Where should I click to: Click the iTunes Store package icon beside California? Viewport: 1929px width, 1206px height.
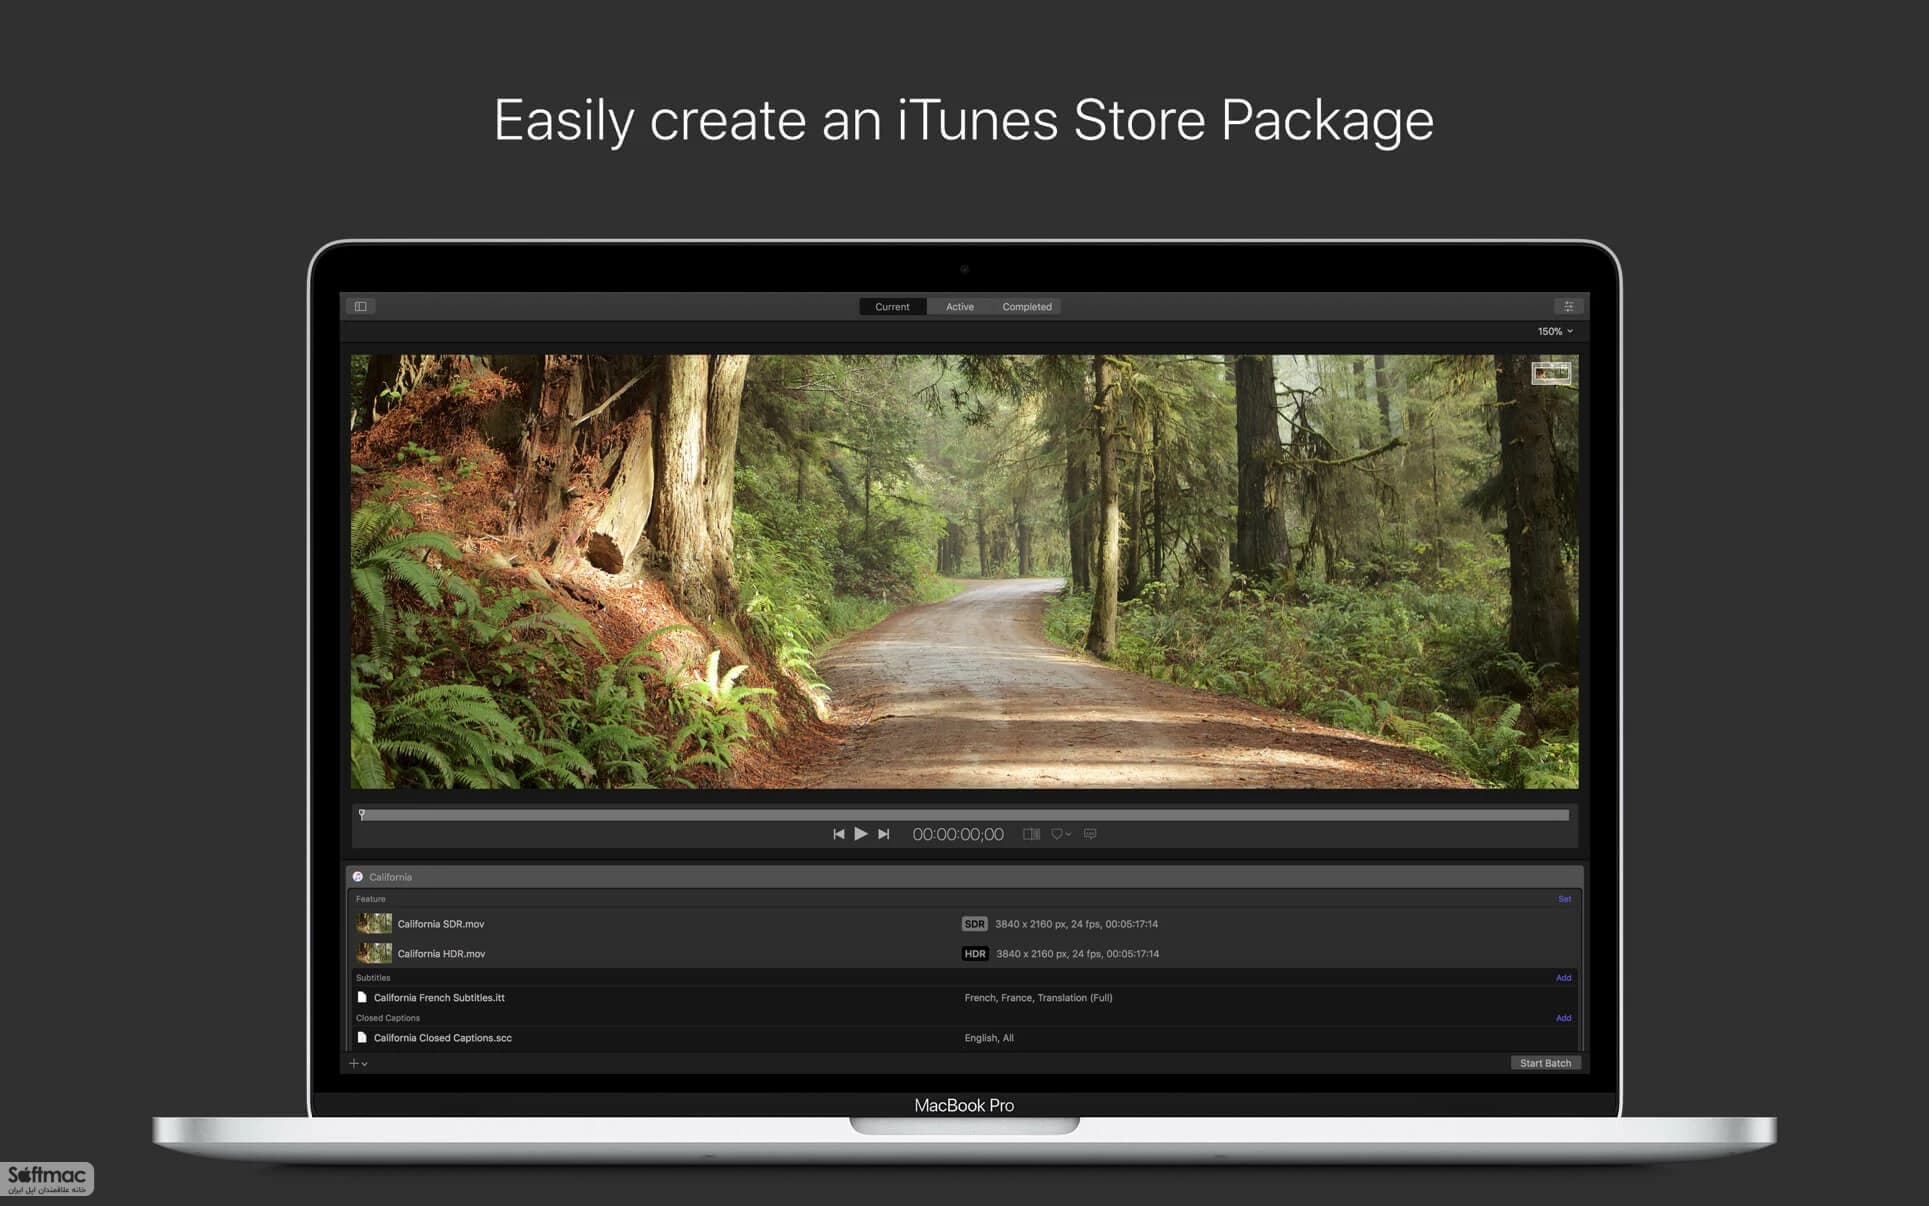(x=358, y=877)
